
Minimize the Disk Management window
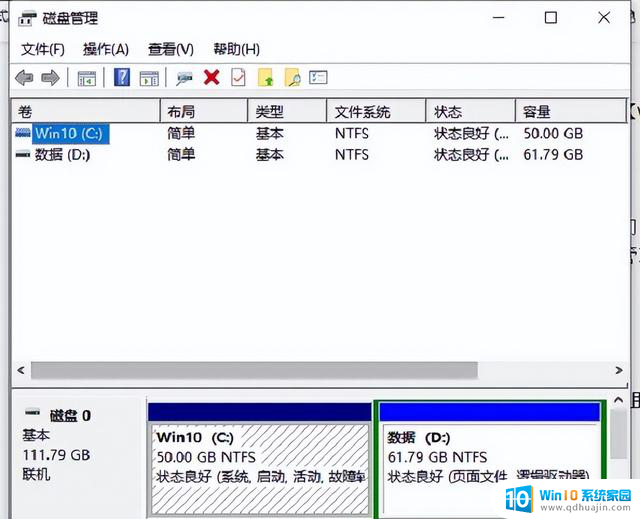498,18
